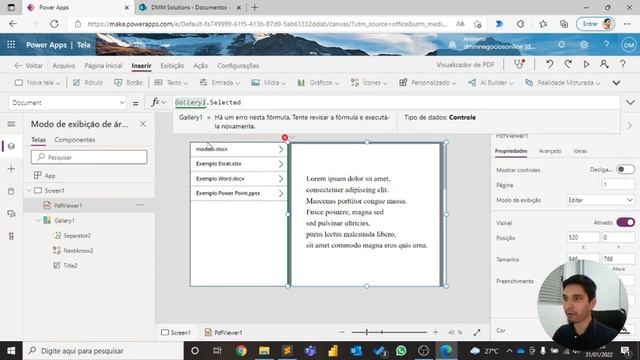The width and height of the screenshot is (640, 360).
Task: Click the Insert plus sidebar icon
Action: [x=11, y=169]
